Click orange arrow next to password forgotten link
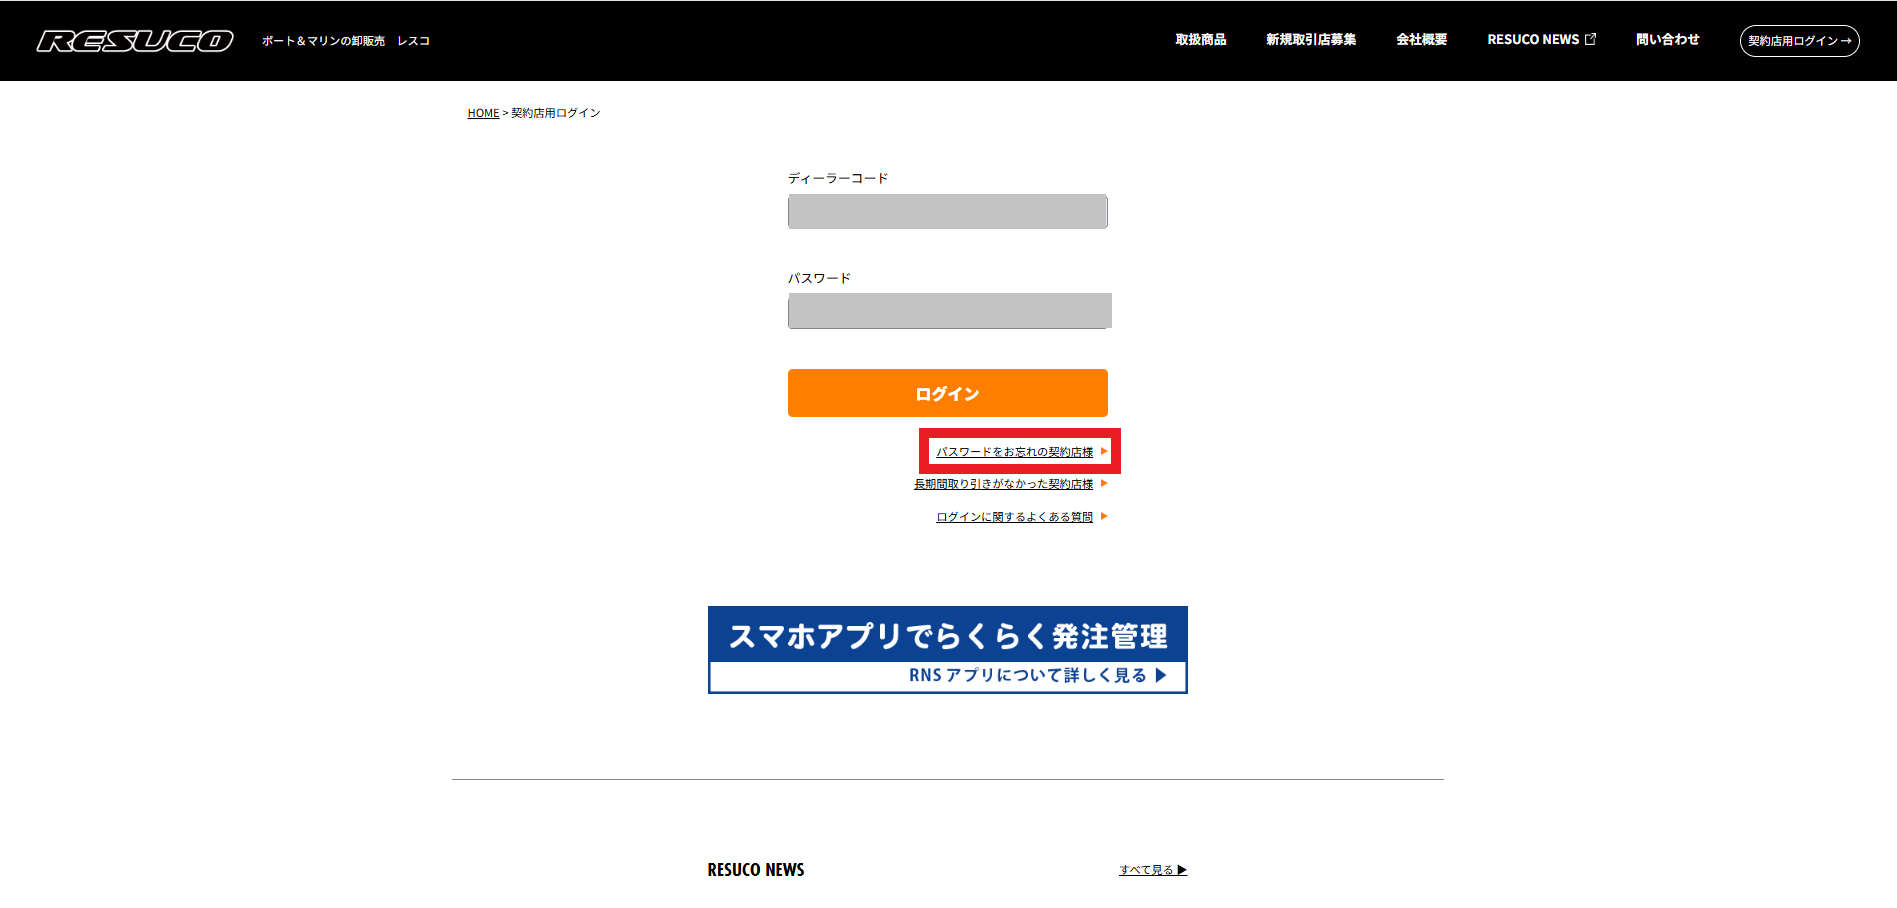The image size is (1897, 908). coord(1104,451)
